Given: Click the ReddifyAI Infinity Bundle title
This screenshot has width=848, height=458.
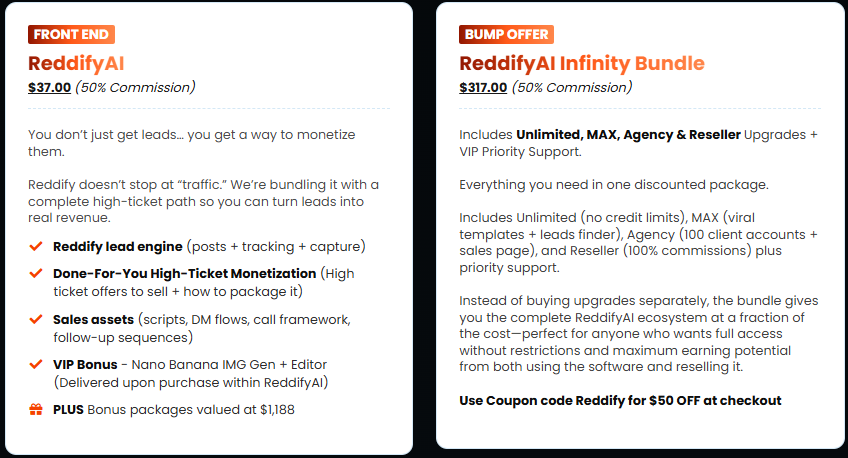Looking at the screenshot, I should pyautogui.click(x=581, y=63).
